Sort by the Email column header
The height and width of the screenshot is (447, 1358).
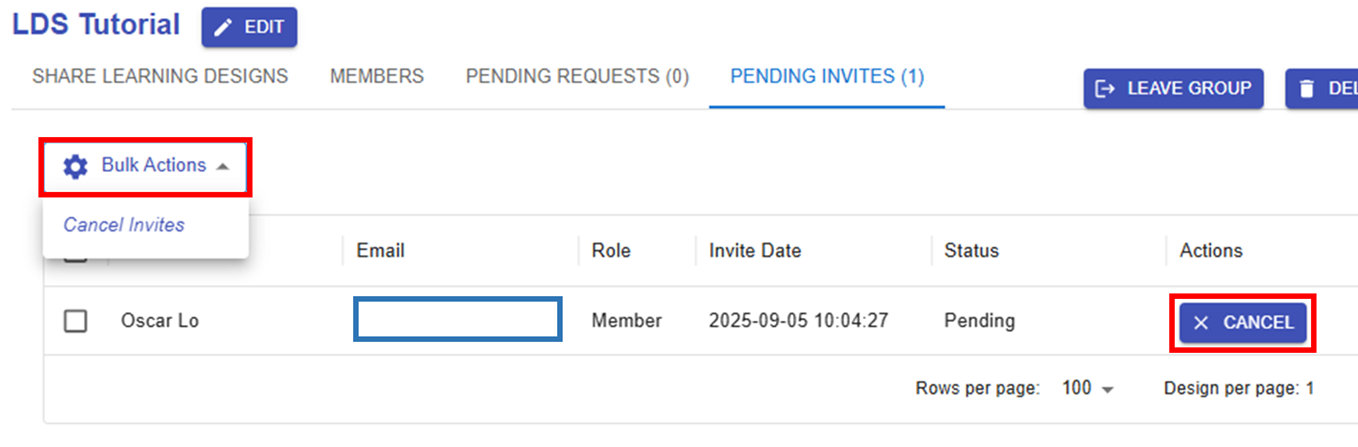381,250
